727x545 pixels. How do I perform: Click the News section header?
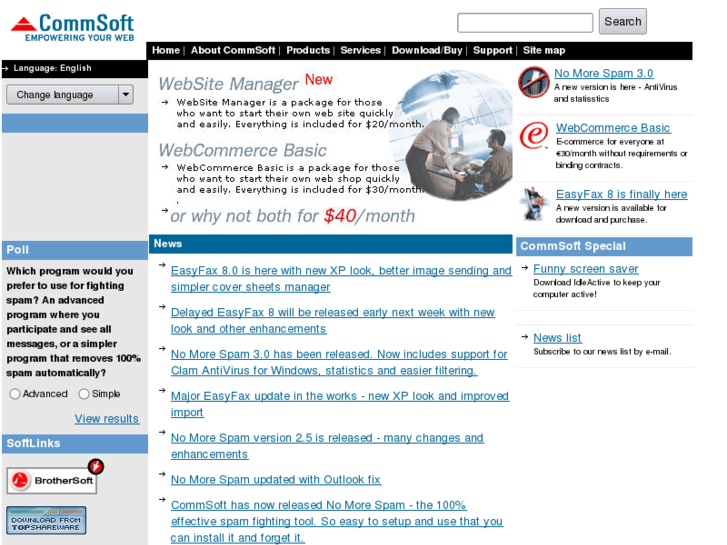(331, 244)
